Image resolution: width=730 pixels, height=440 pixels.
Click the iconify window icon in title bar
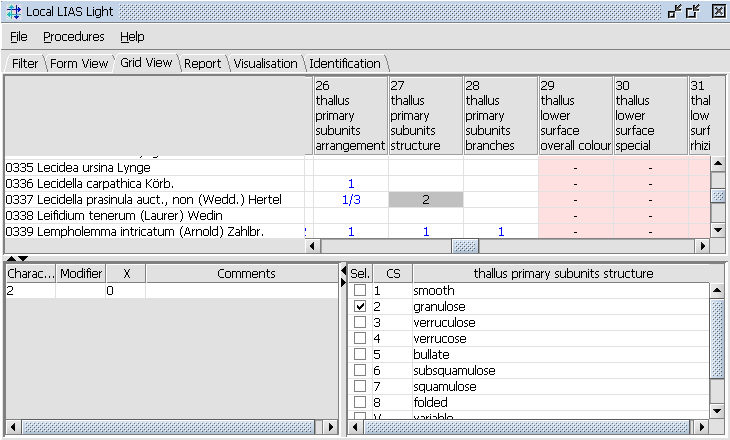click(675, 11)
